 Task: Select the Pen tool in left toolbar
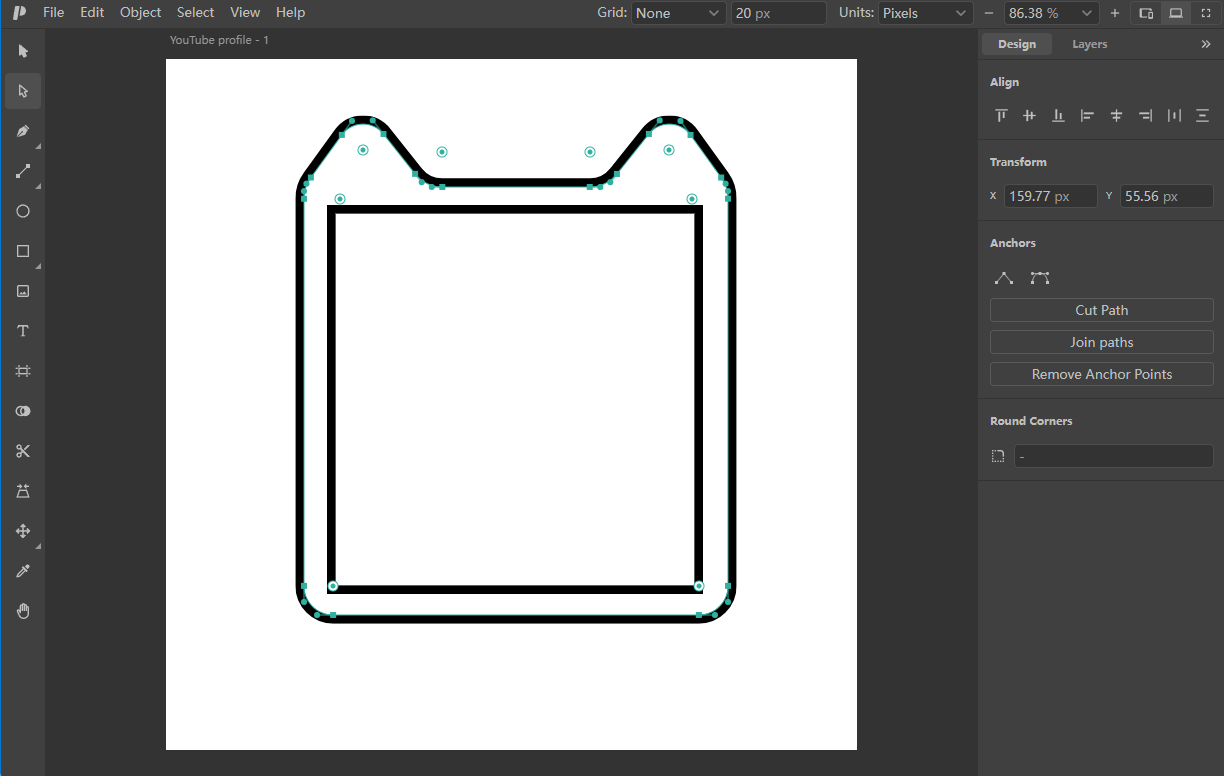tap(23, 131)
